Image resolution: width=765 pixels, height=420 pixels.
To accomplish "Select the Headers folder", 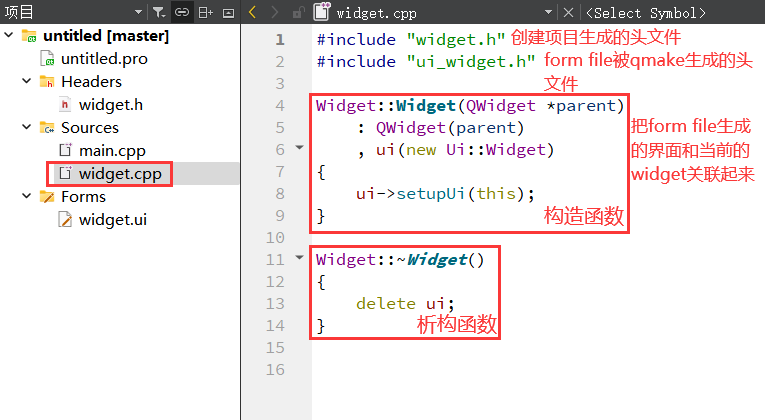I will (x=91, y=81).
